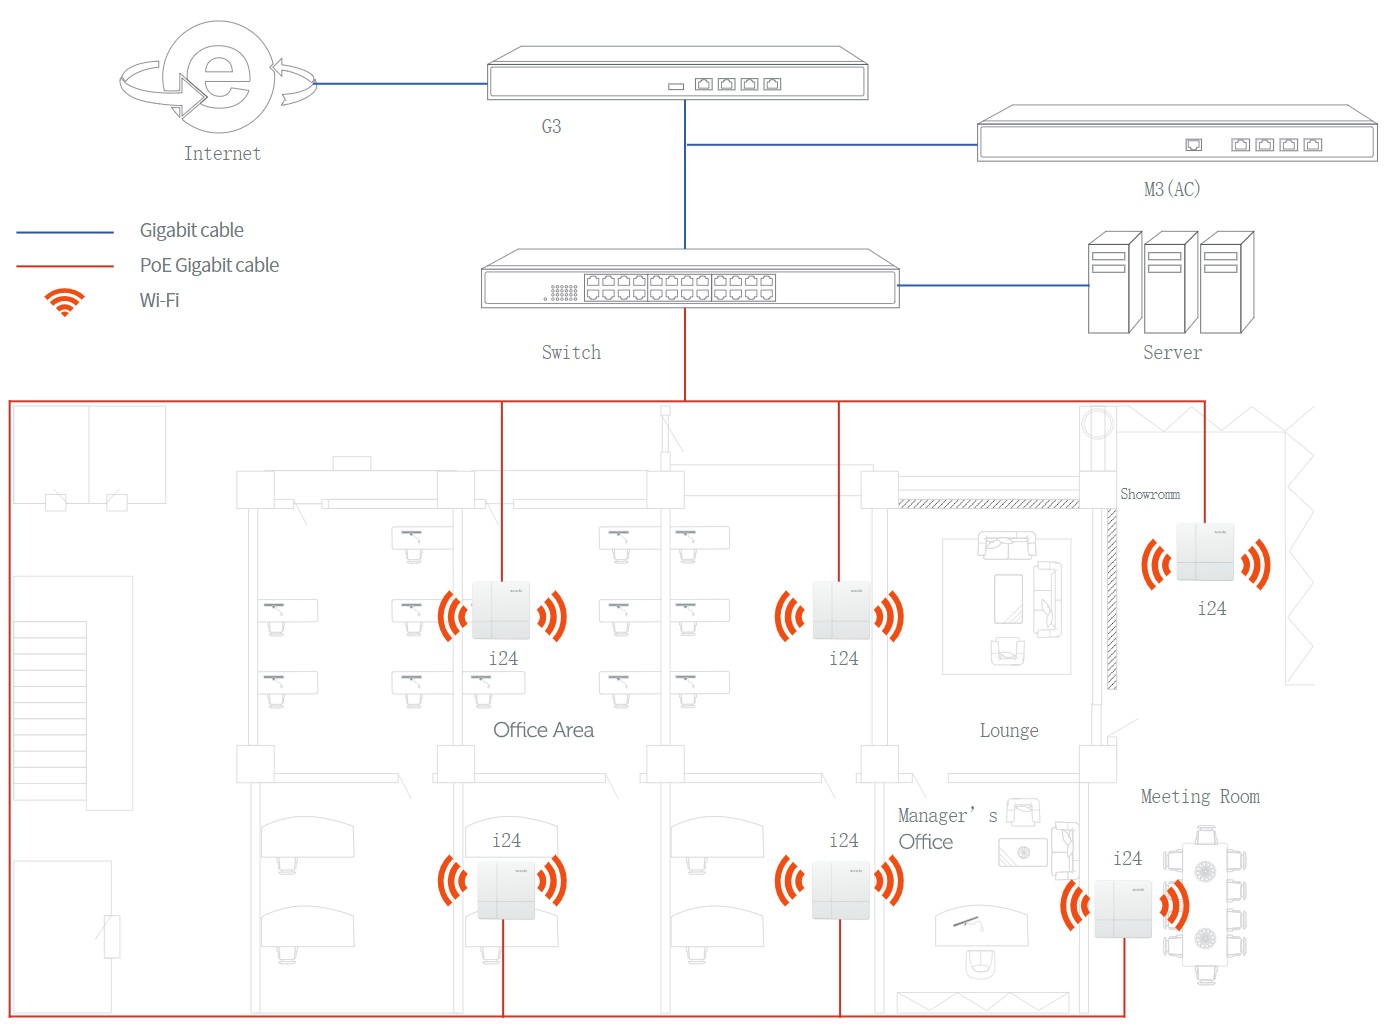Select the i24 access point in Showroom
The image size is (1392, 1031).
(1206, 552)
